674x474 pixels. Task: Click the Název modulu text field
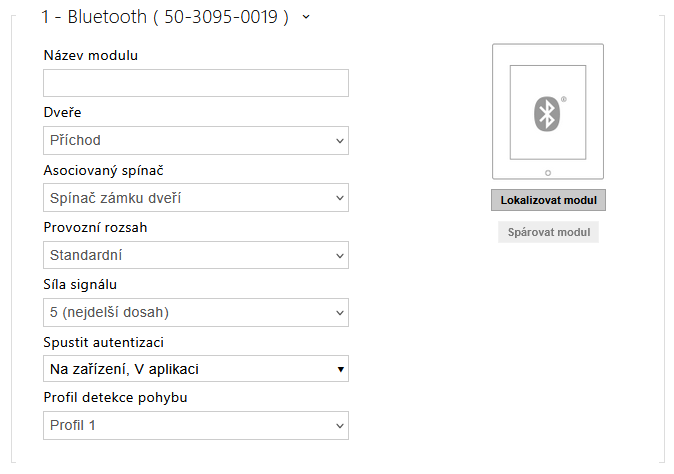click(196, 83)
